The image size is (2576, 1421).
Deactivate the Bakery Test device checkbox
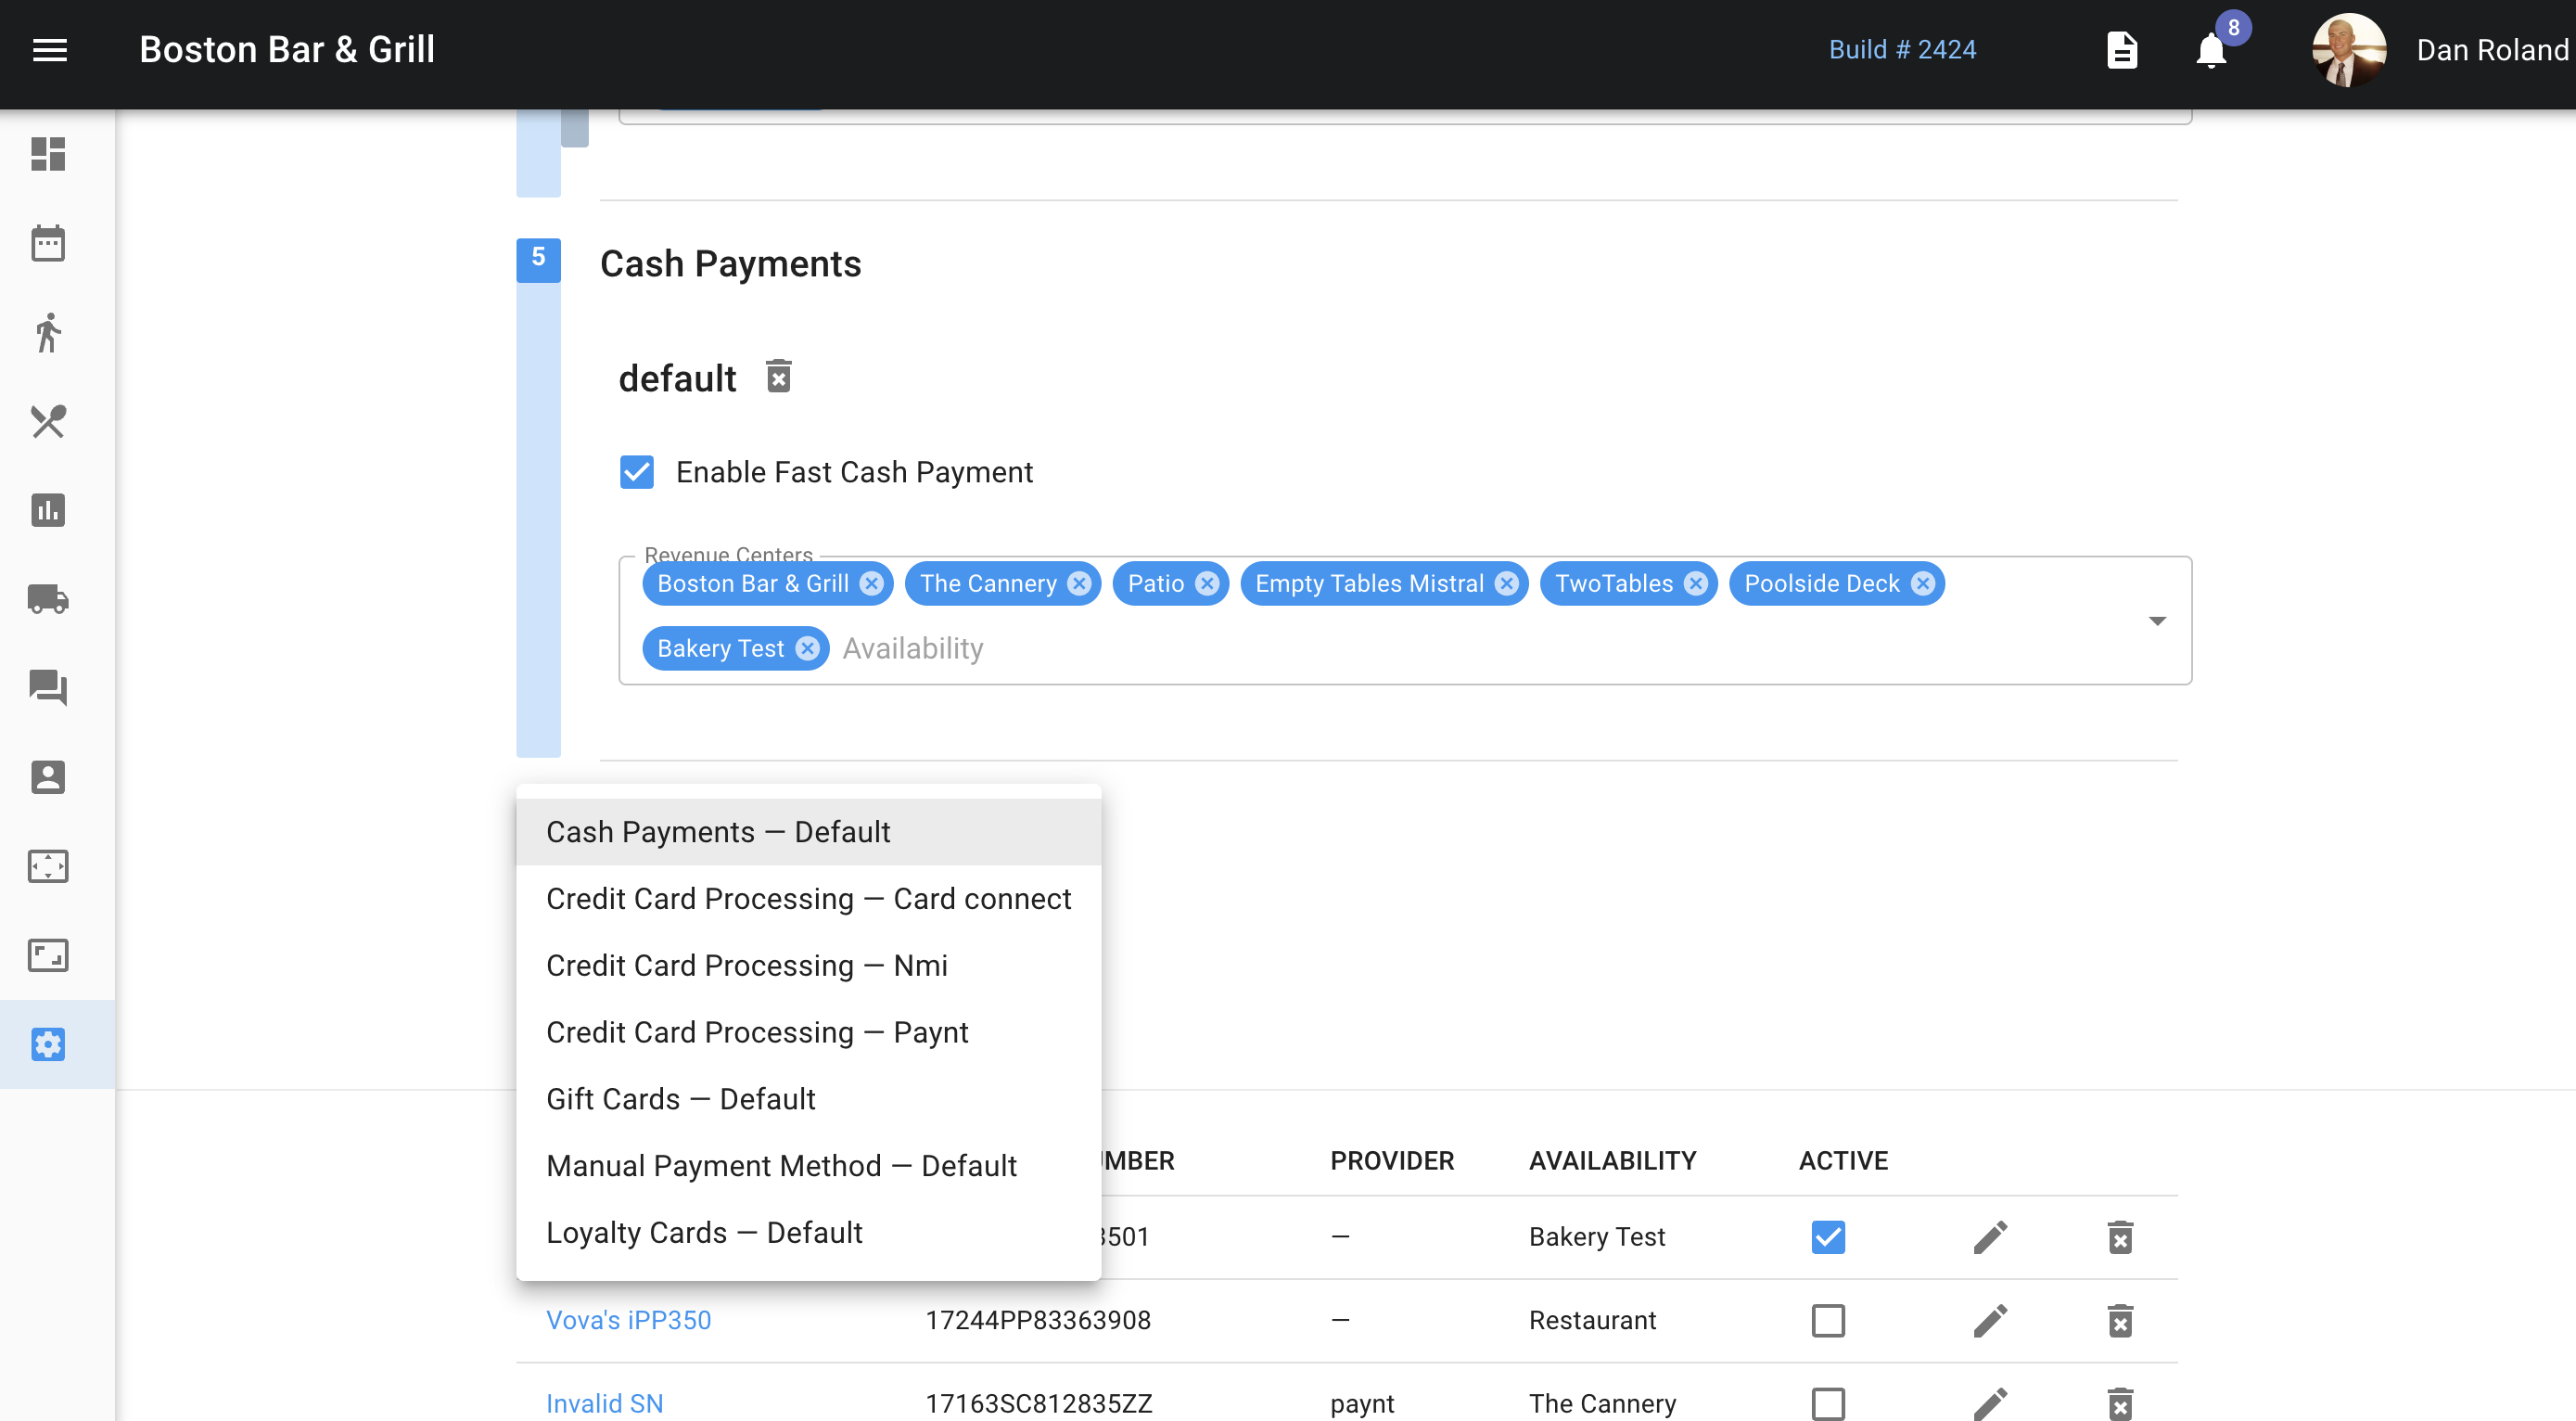tap(1828, 1237)
